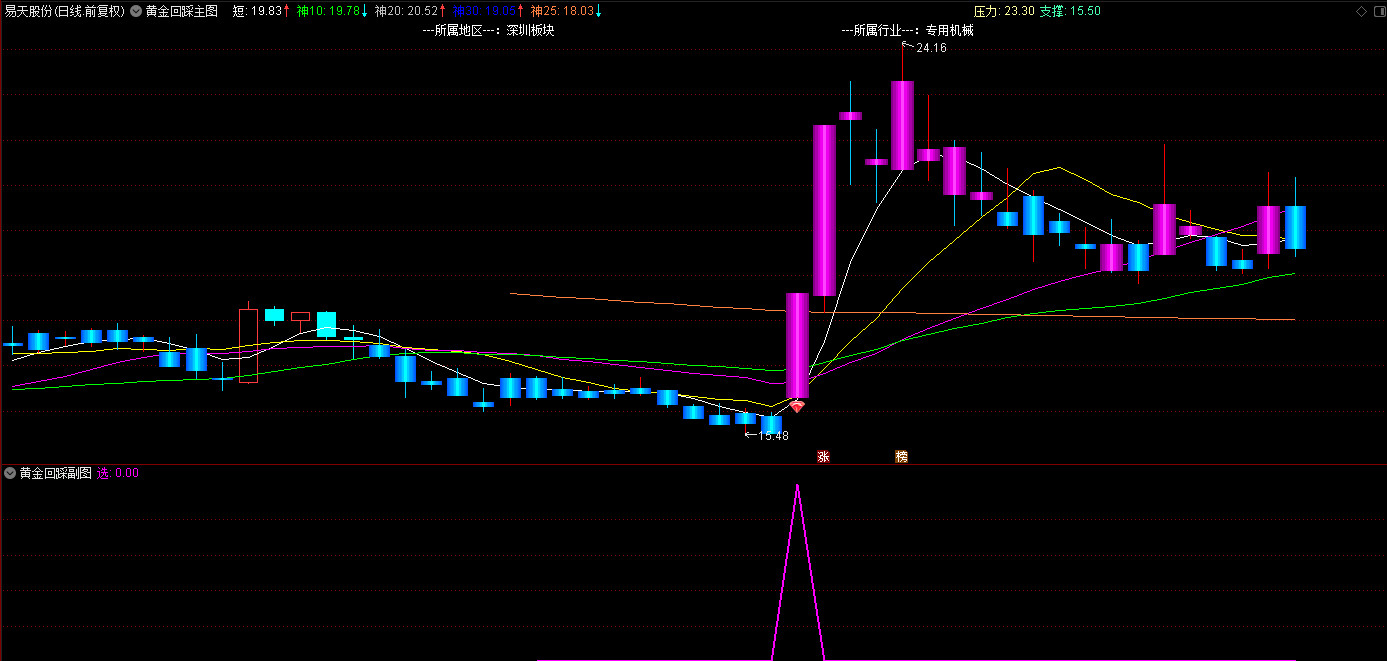Image resolution: width=1387 pixels, height=661 pixels.
Task: Click the 涨 event marker icon
Action: pos(823,457)
